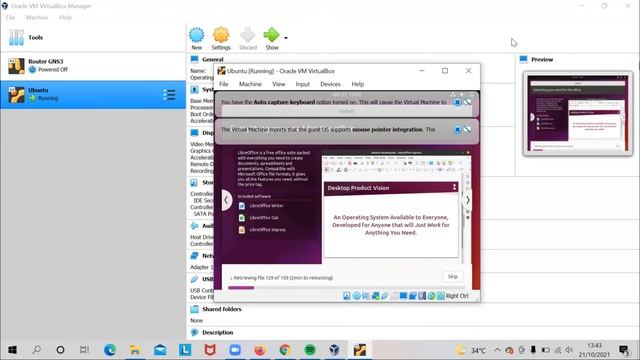Click the USB status icon in VM
This screenshot has width=640, height=360.
pyautogui.click(x=384, y=296)
